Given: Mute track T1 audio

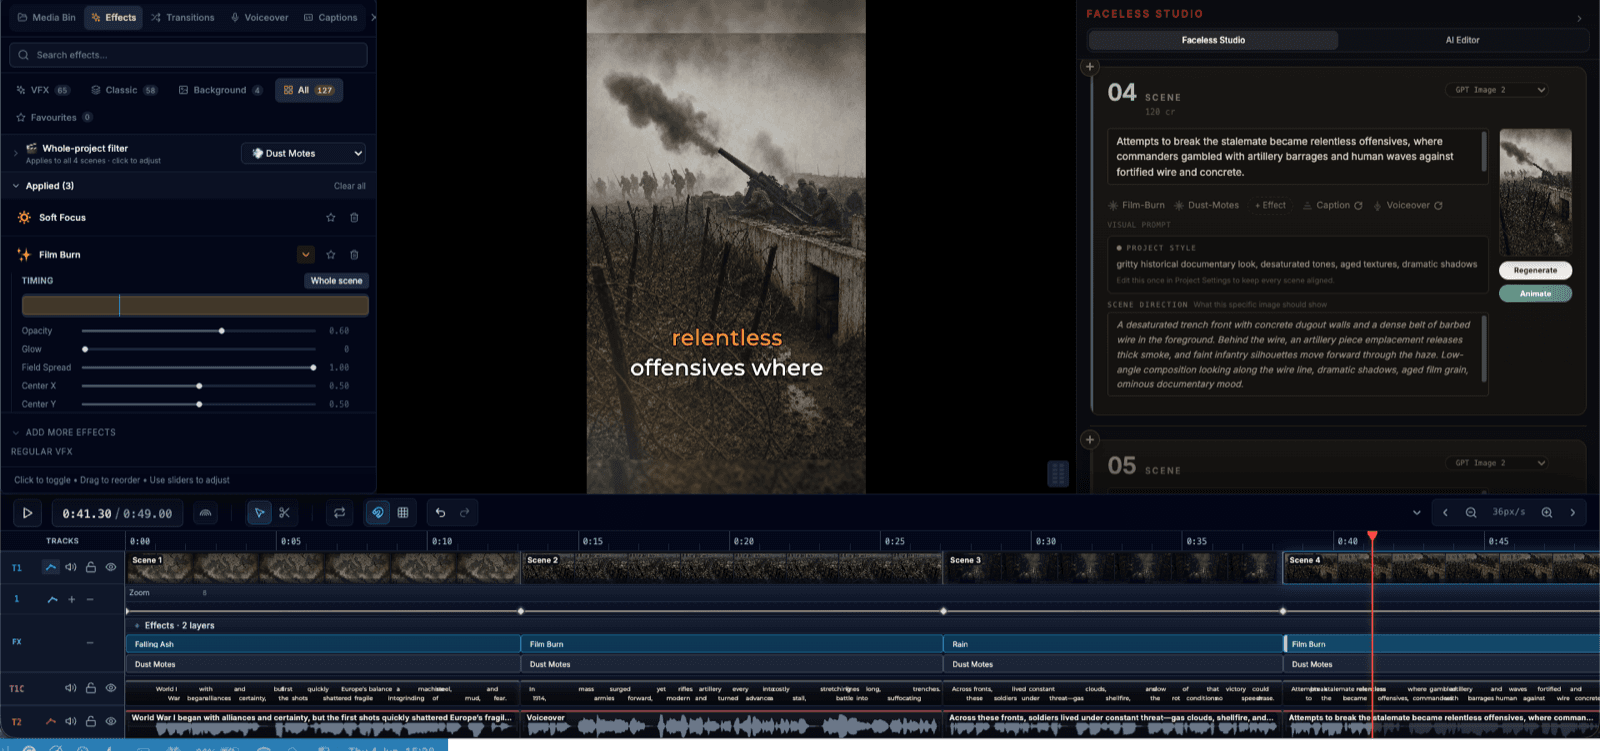Looking at the screenshot, I should [71, 567].
